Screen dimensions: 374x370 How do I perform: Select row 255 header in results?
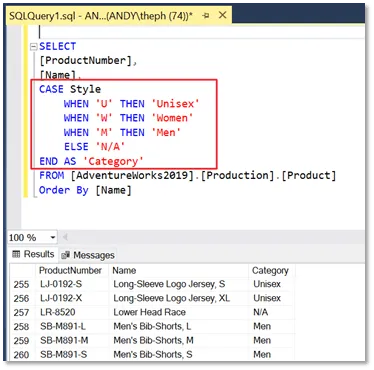pyautogui.click(x=22, y=284)
